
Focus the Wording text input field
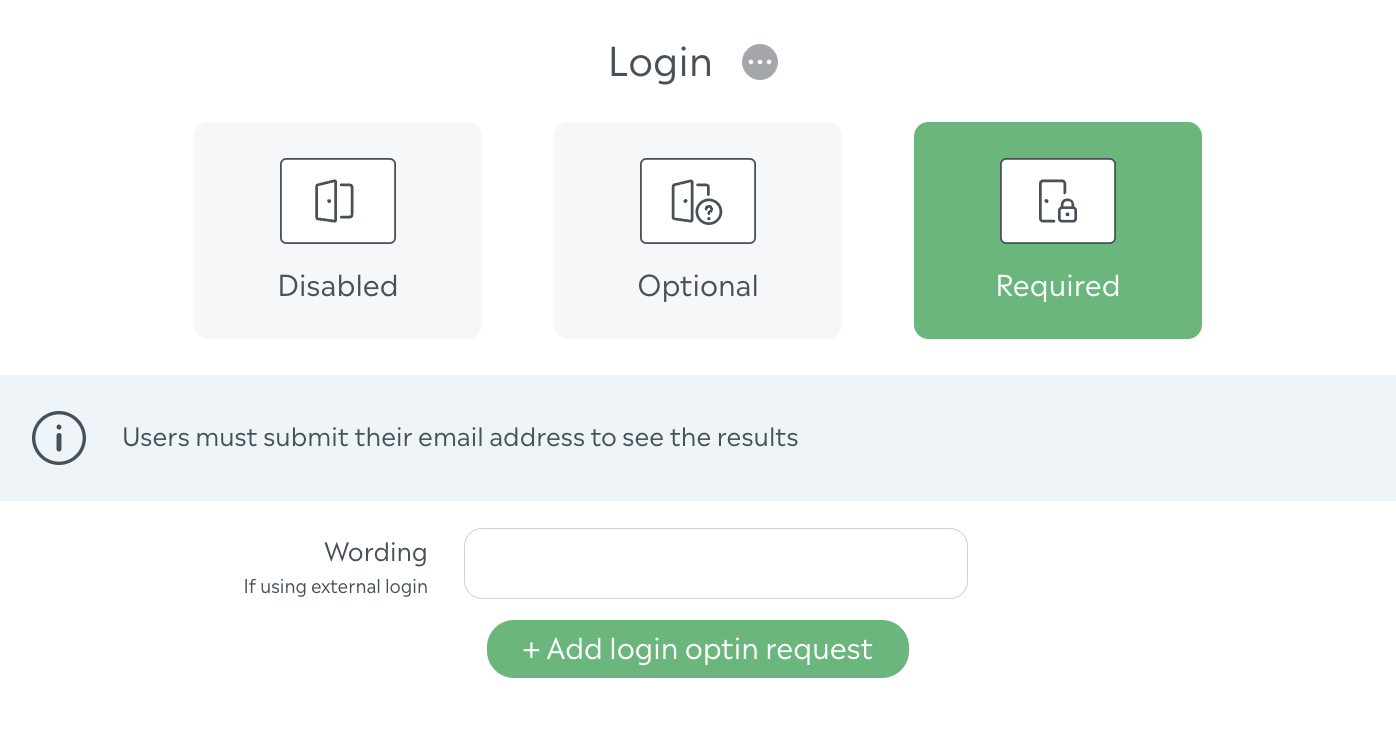click(716, 563)
